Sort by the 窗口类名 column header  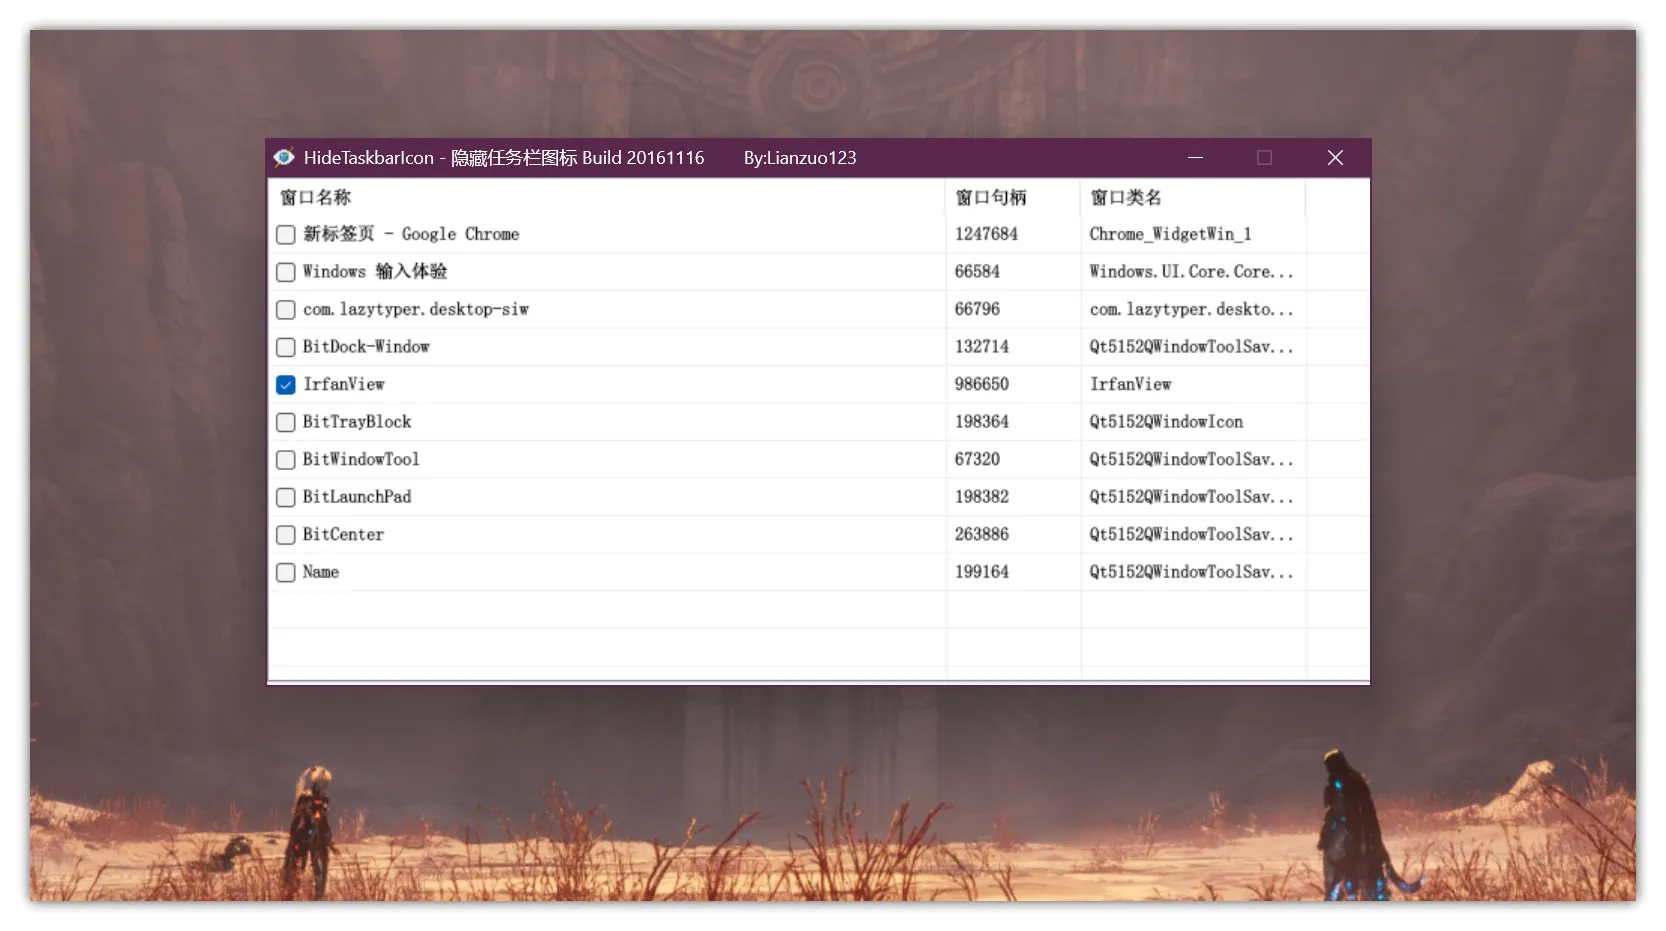1125,197
